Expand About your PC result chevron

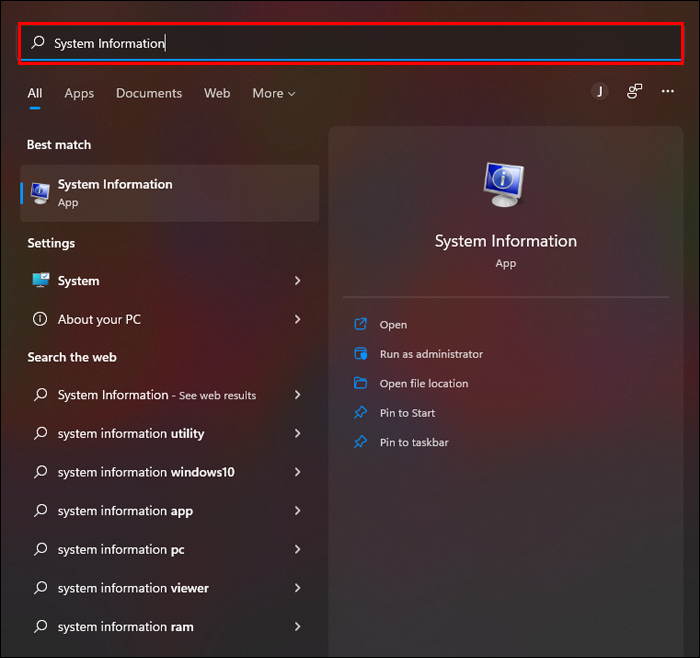pos(297,319)
